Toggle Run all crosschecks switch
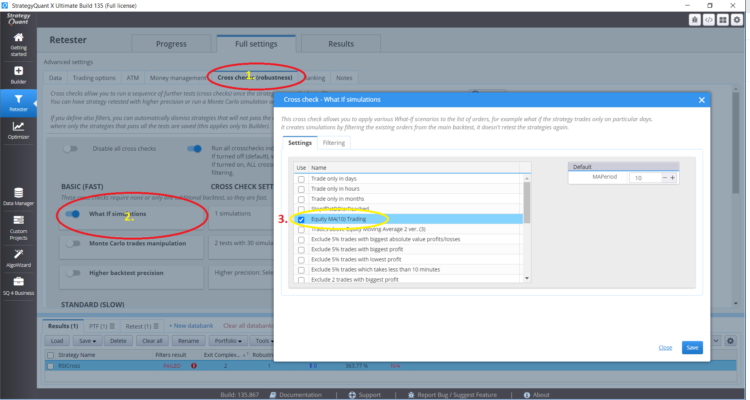The height and width of the screenshot is (400, 750). [194, 149]
